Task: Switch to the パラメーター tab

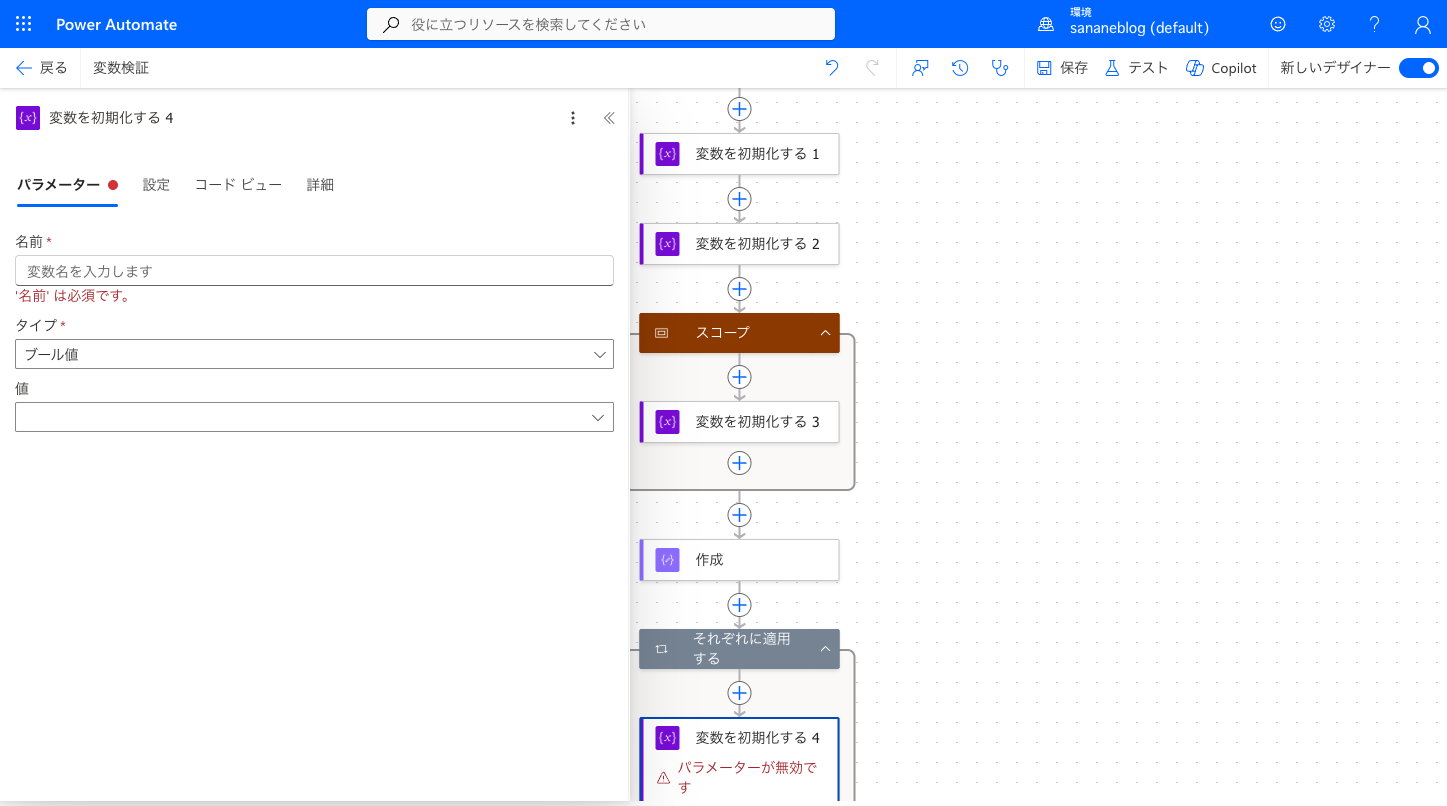Action: pos(68,185)
